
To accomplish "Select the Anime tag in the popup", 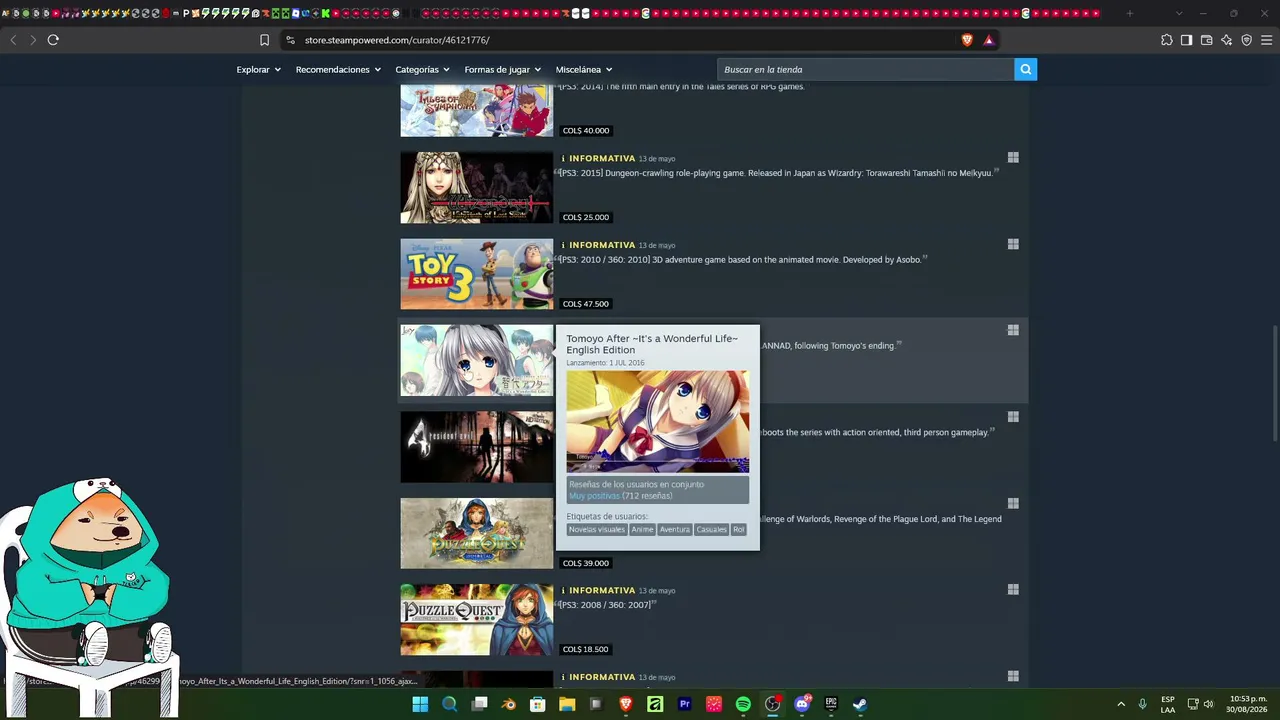I will click(x=642, y=529).
